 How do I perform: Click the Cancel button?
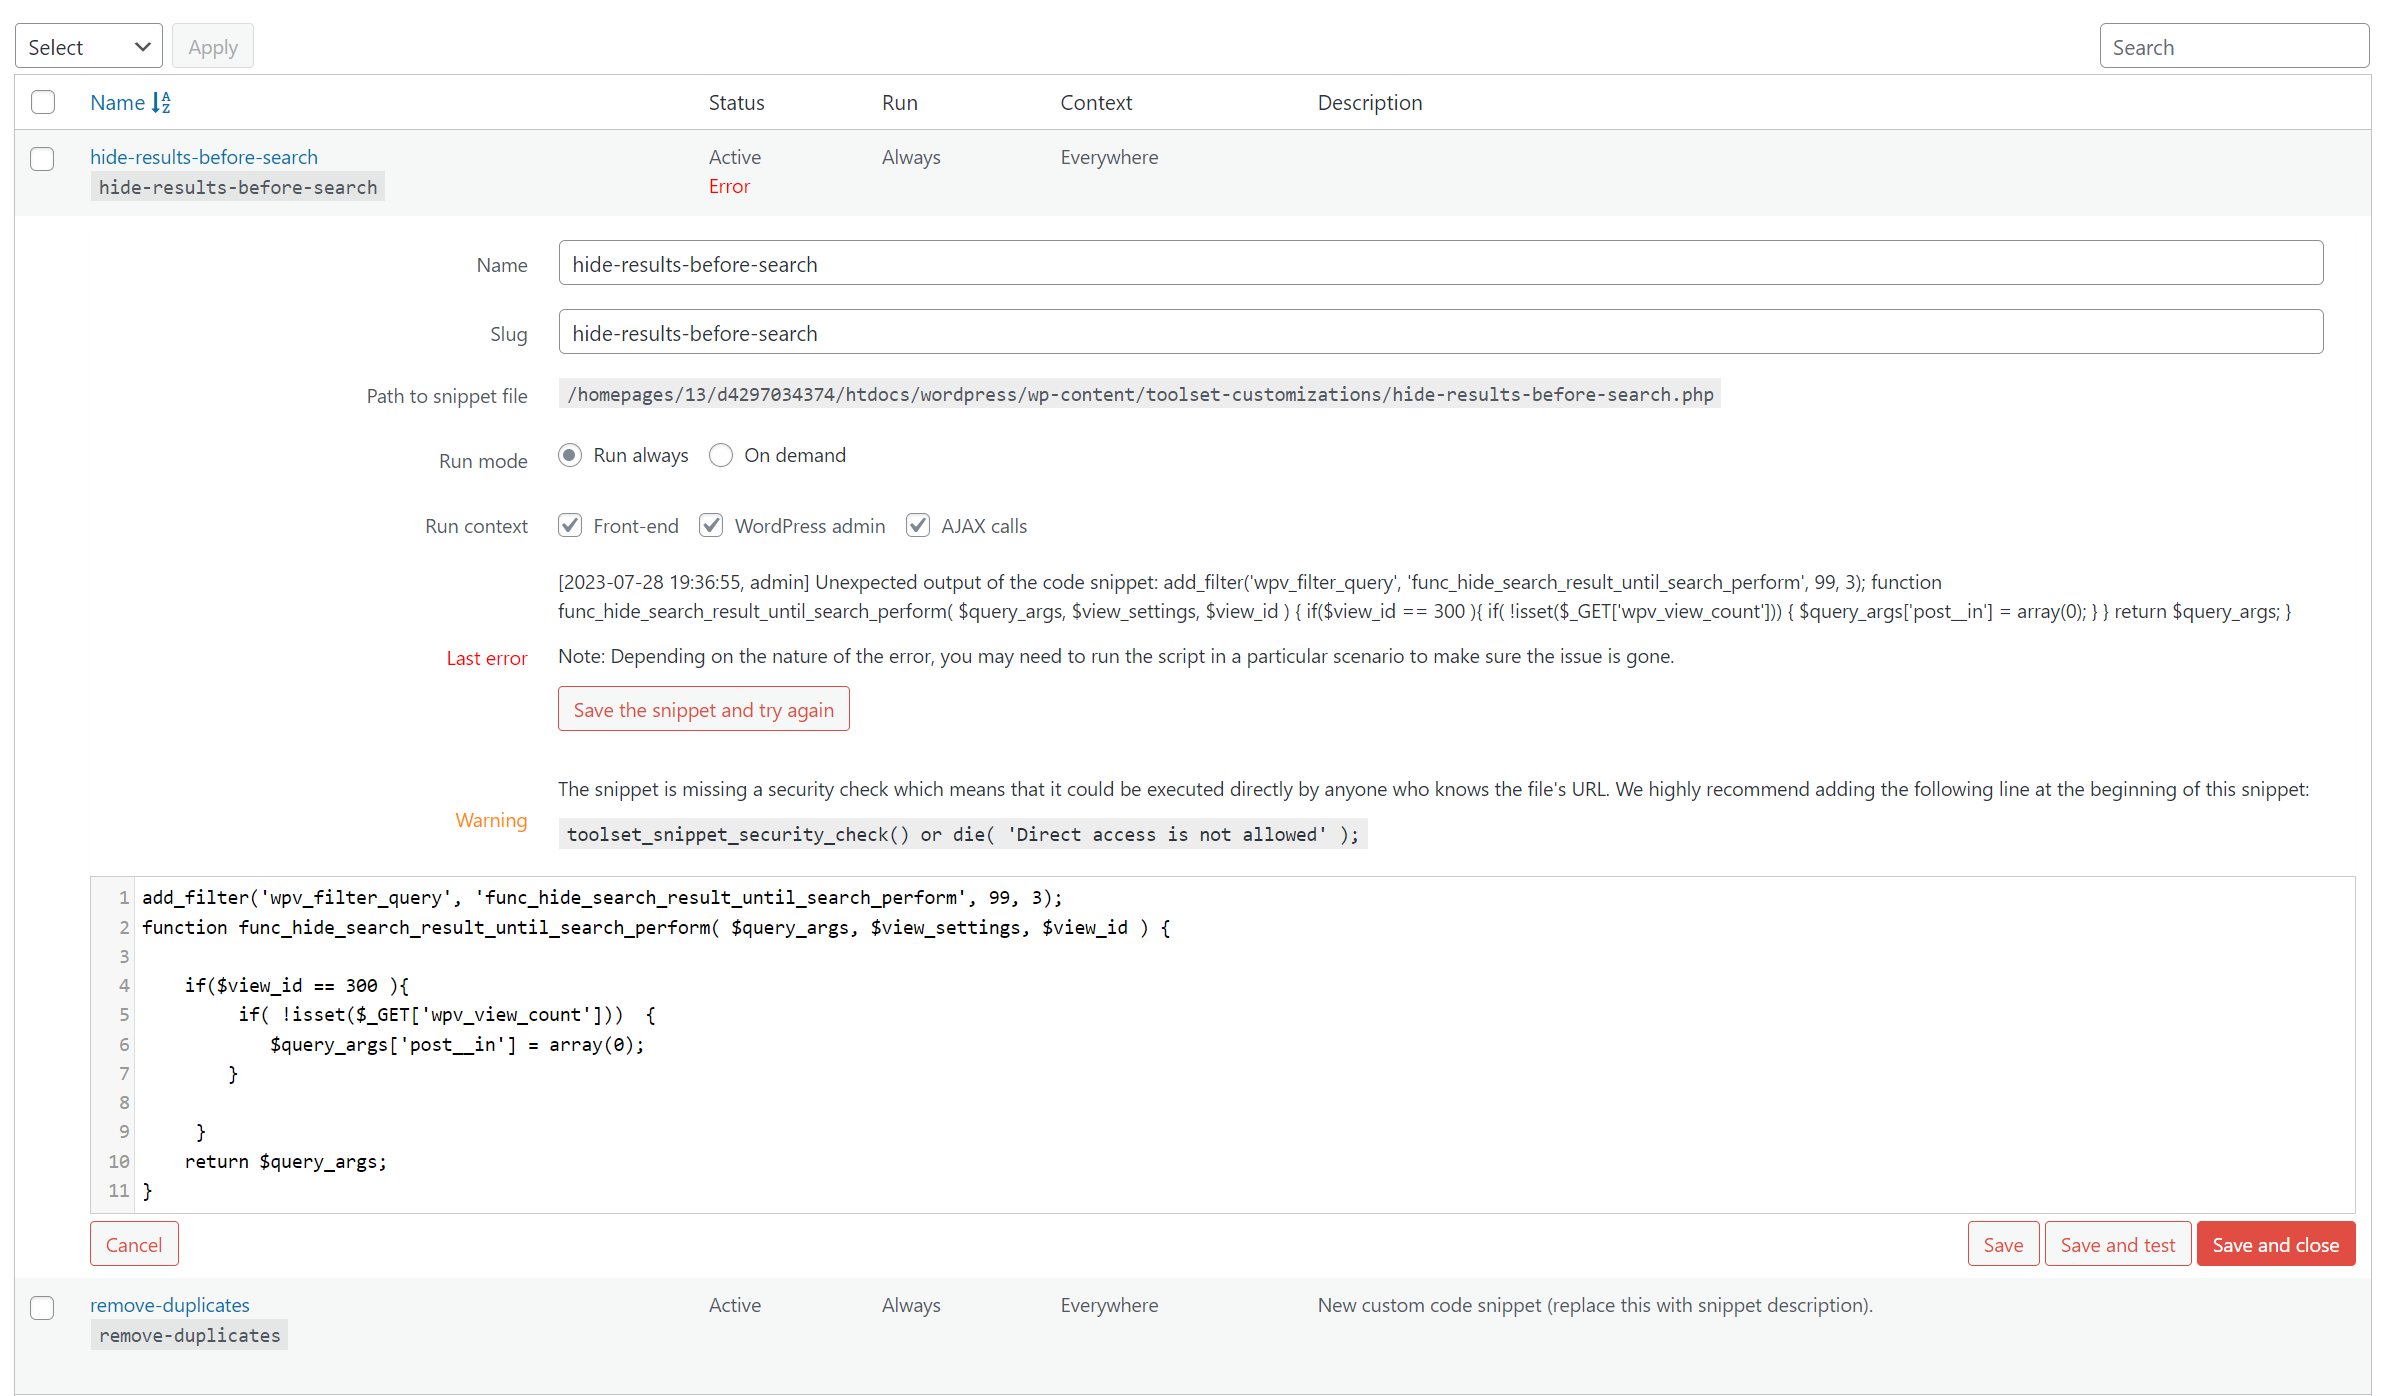(x=134, y=1244)
